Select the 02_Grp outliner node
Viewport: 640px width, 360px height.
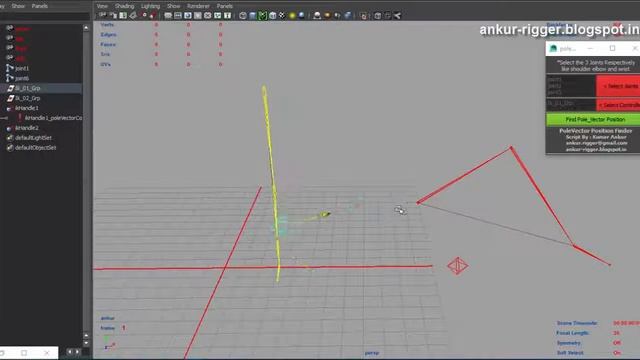(x=28, y=98)
